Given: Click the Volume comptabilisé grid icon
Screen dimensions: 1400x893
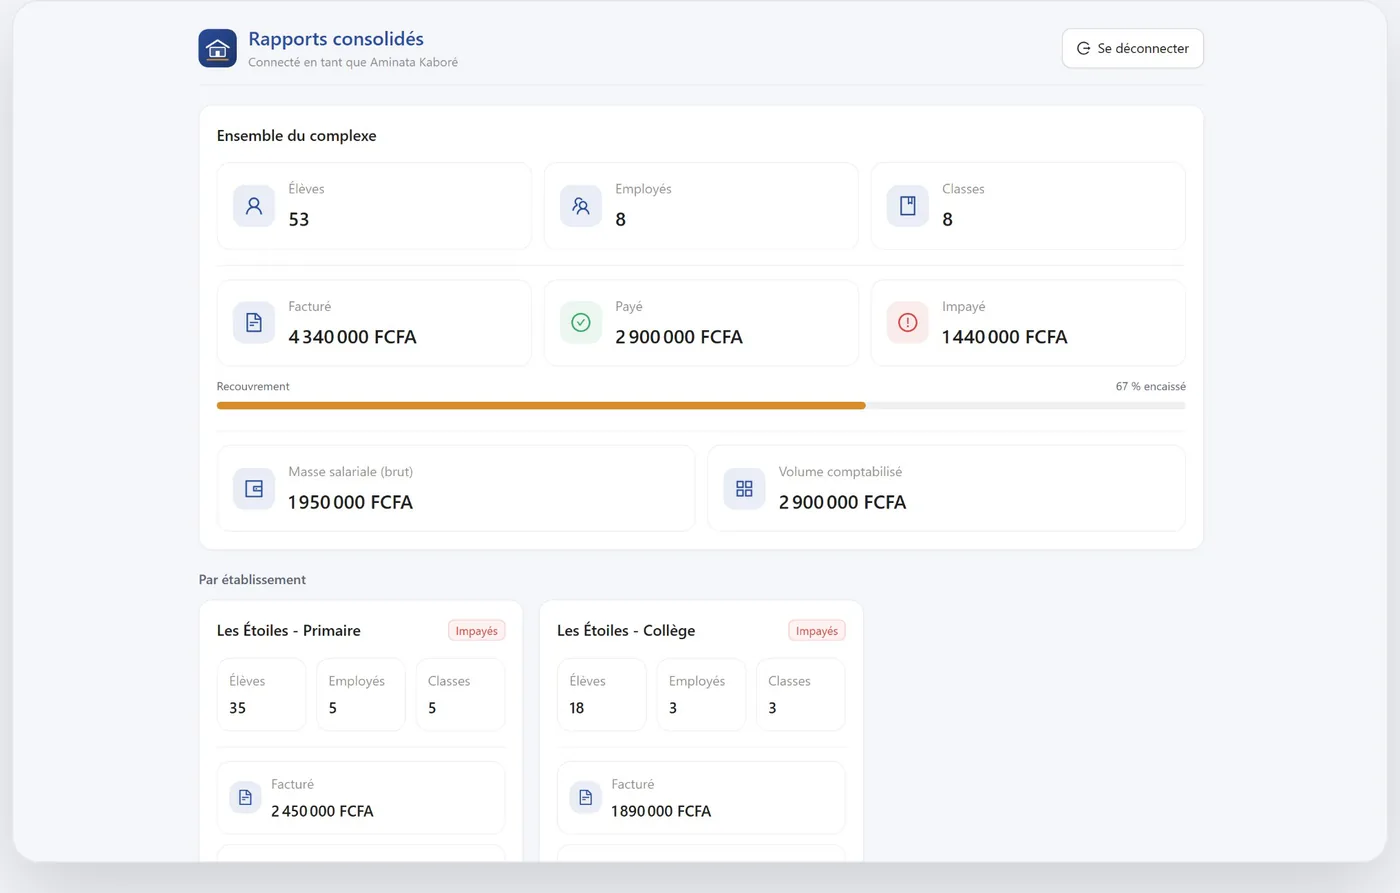Looking at the screenshot, I should pos(744,489).
